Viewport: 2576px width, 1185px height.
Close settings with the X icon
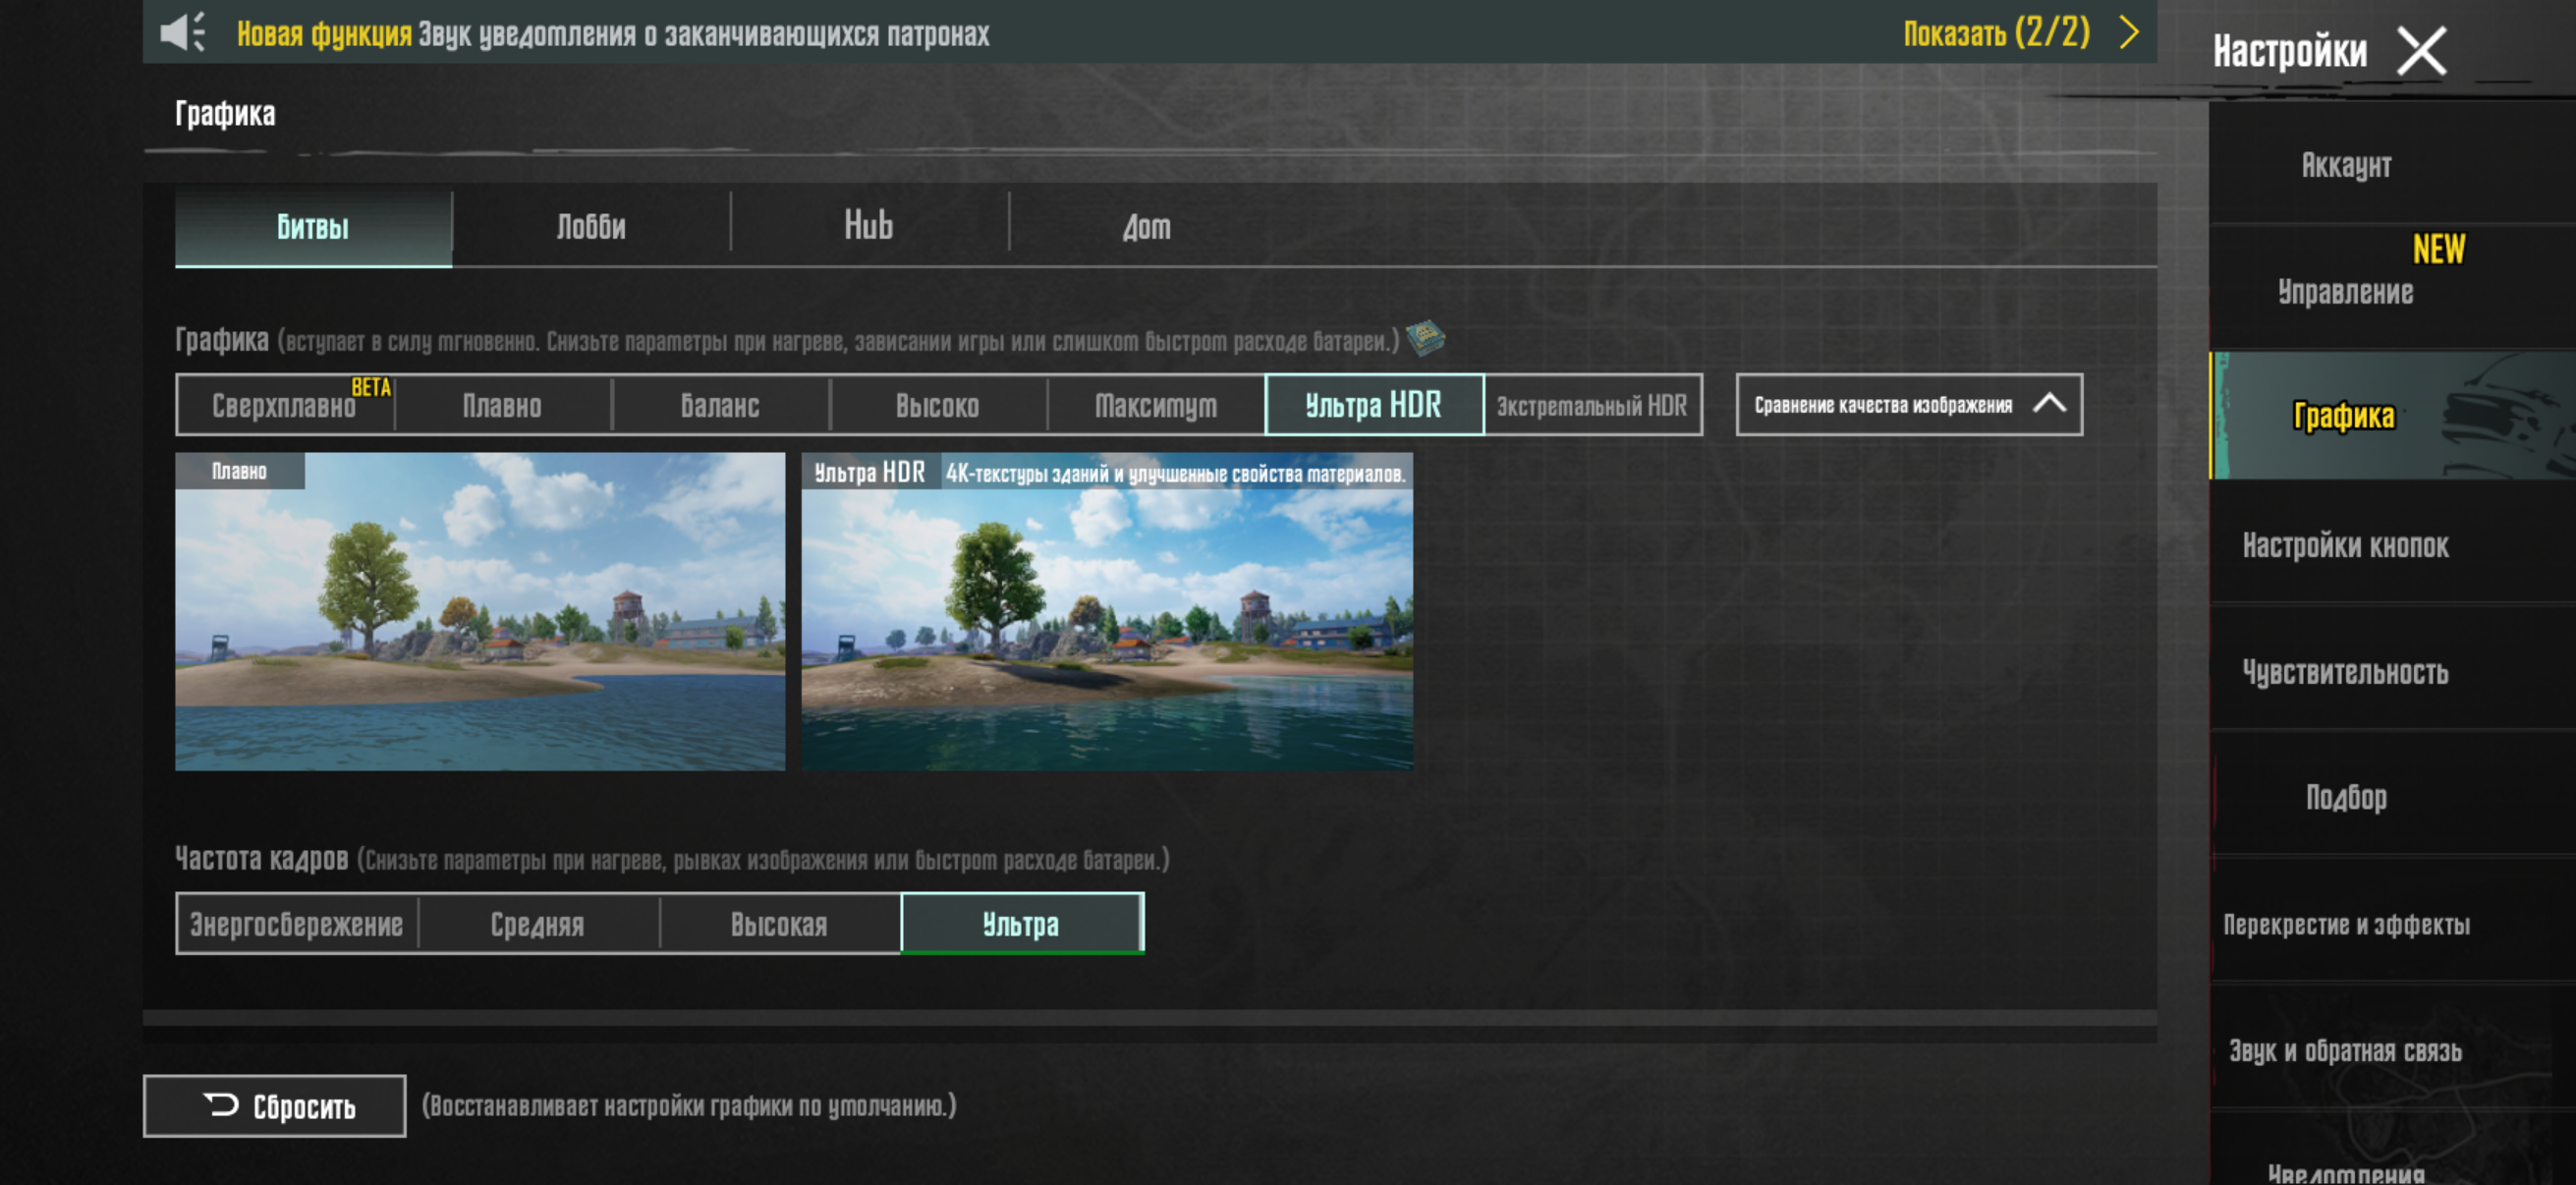(x=2421, y=50)
